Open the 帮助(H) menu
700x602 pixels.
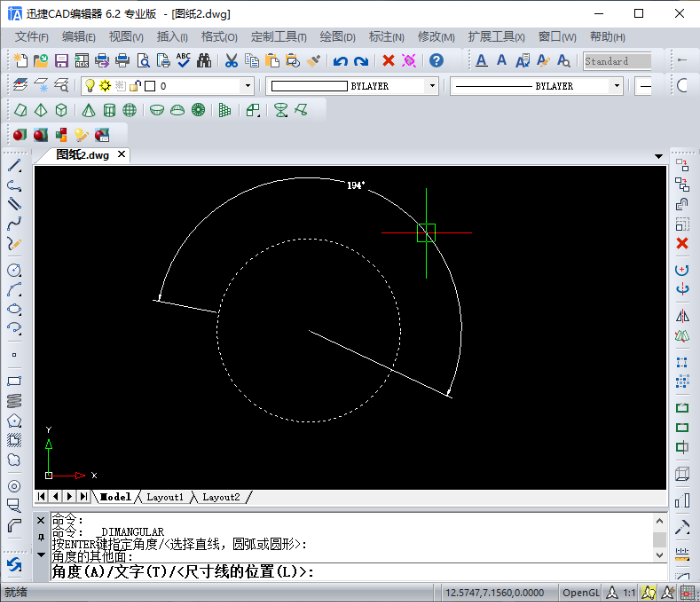[x=608, y=37]
